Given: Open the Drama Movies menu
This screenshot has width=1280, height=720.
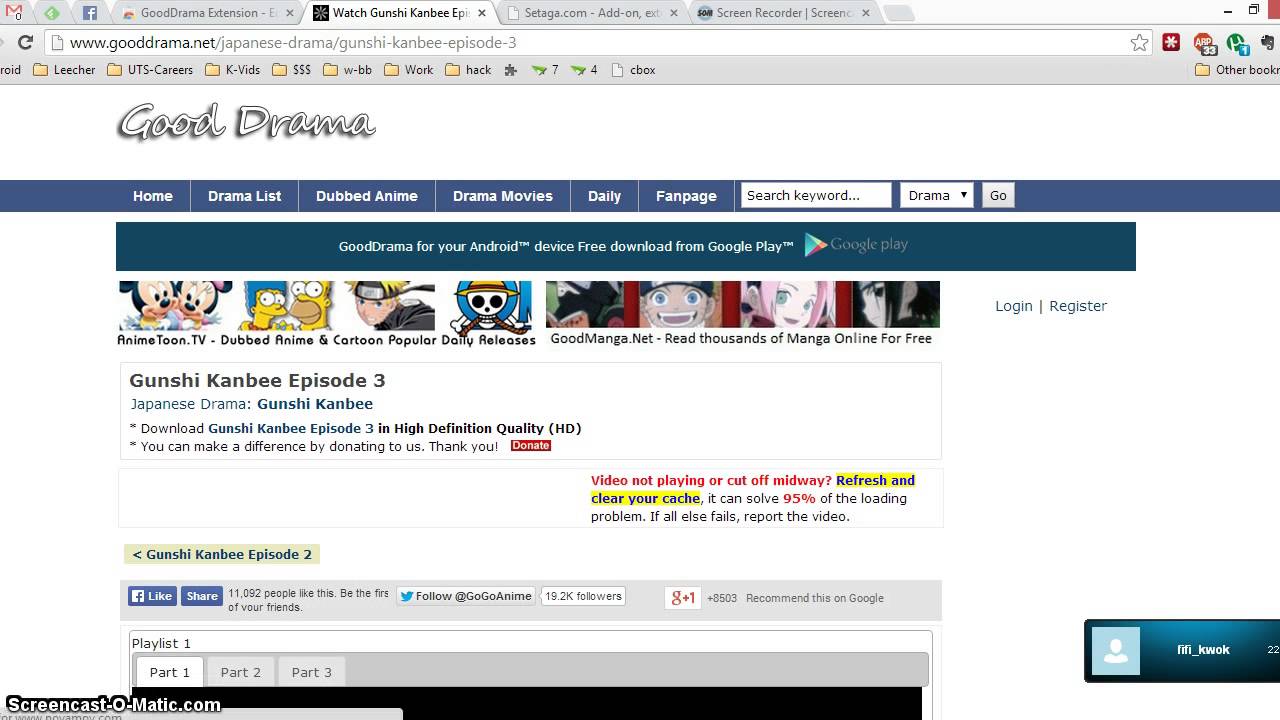Looking at the screenshot, I should pyautogui.click(x=503, y=196).
